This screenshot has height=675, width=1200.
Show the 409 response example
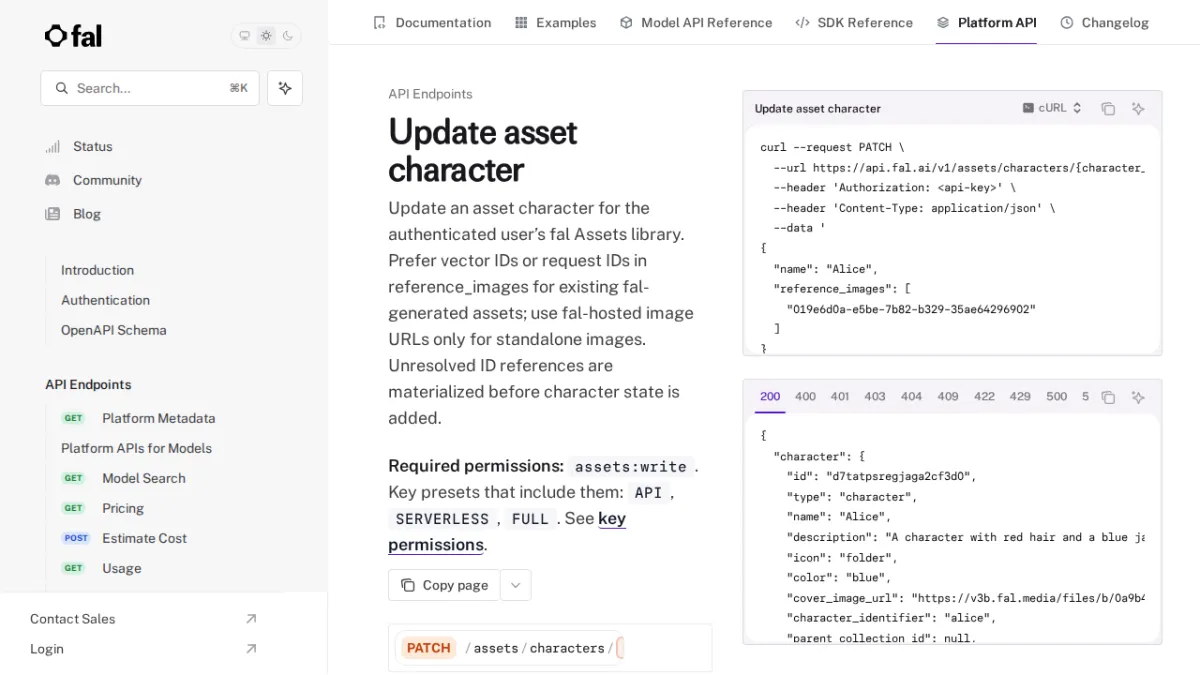pos(948,397)
